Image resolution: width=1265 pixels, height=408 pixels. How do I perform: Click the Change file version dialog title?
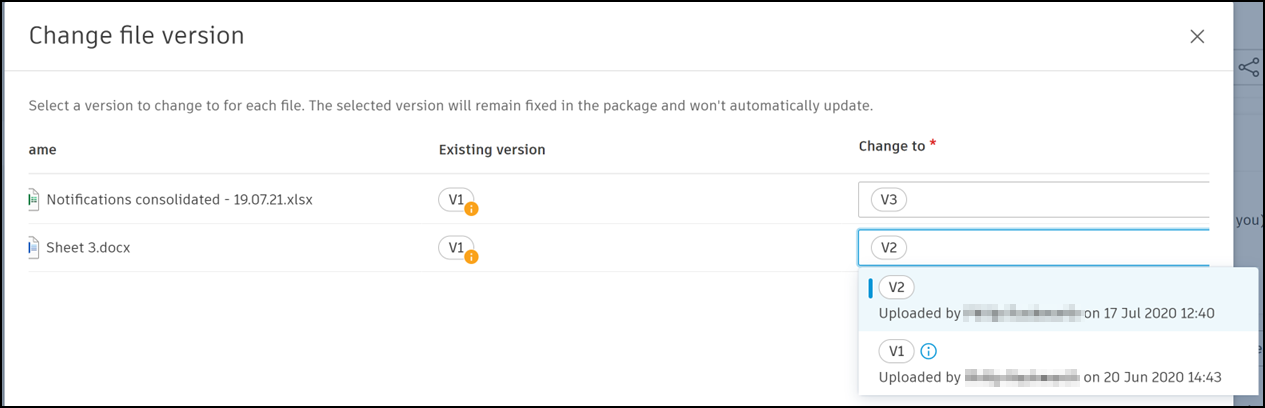pyautogui.click(x=137, y=36)
